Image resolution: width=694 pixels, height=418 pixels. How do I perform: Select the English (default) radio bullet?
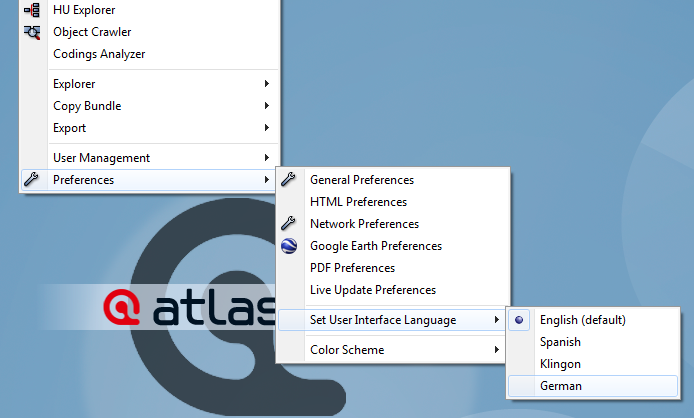[519, 320]
